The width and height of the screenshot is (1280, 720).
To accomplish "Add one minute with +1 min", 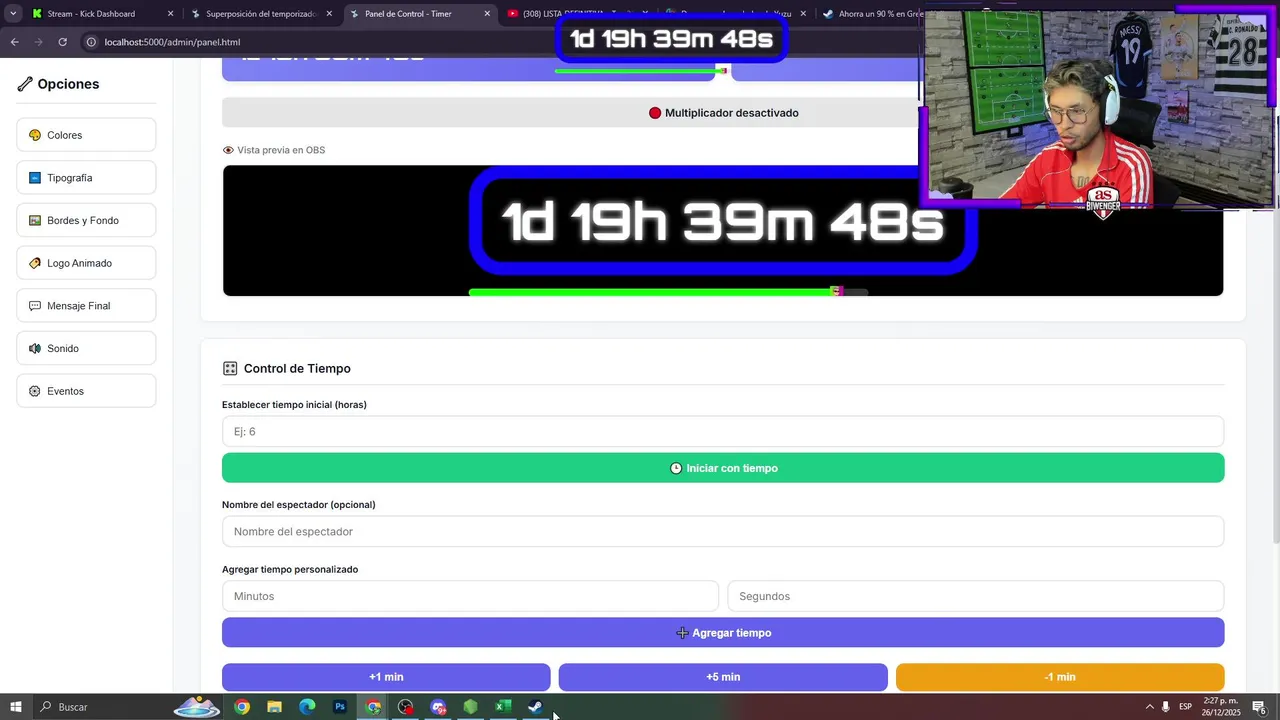I will click(x=386, y=677).
